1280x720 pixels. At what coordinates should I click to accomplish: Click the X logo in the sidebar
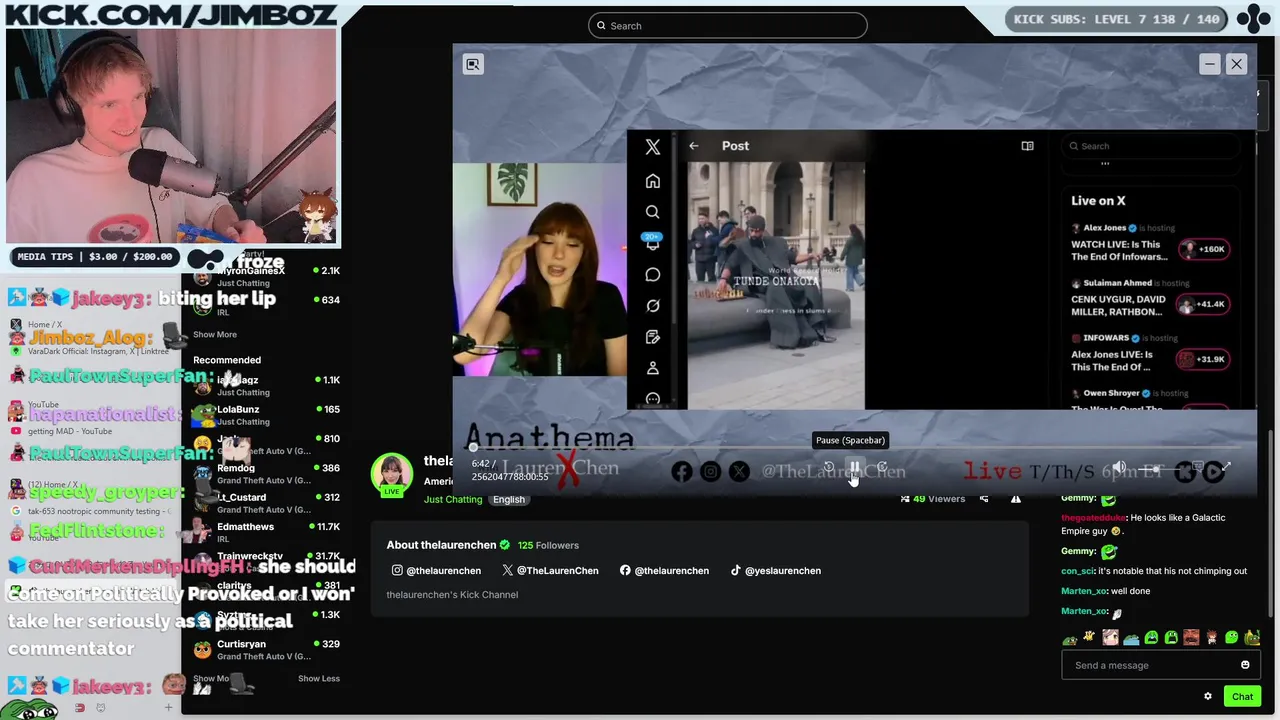pos(653,147)
